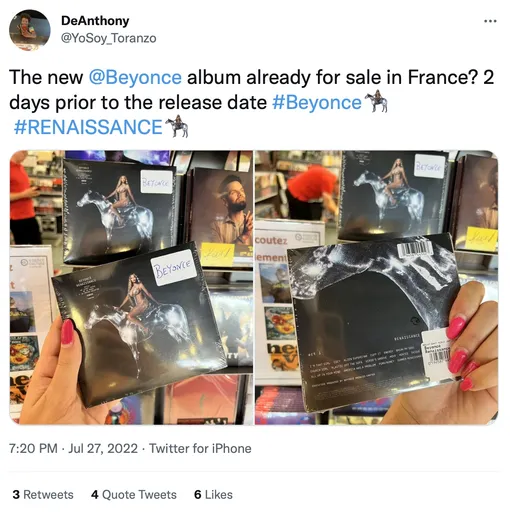
Task: View the 3 Retweets list
Action: pos(43,495)
